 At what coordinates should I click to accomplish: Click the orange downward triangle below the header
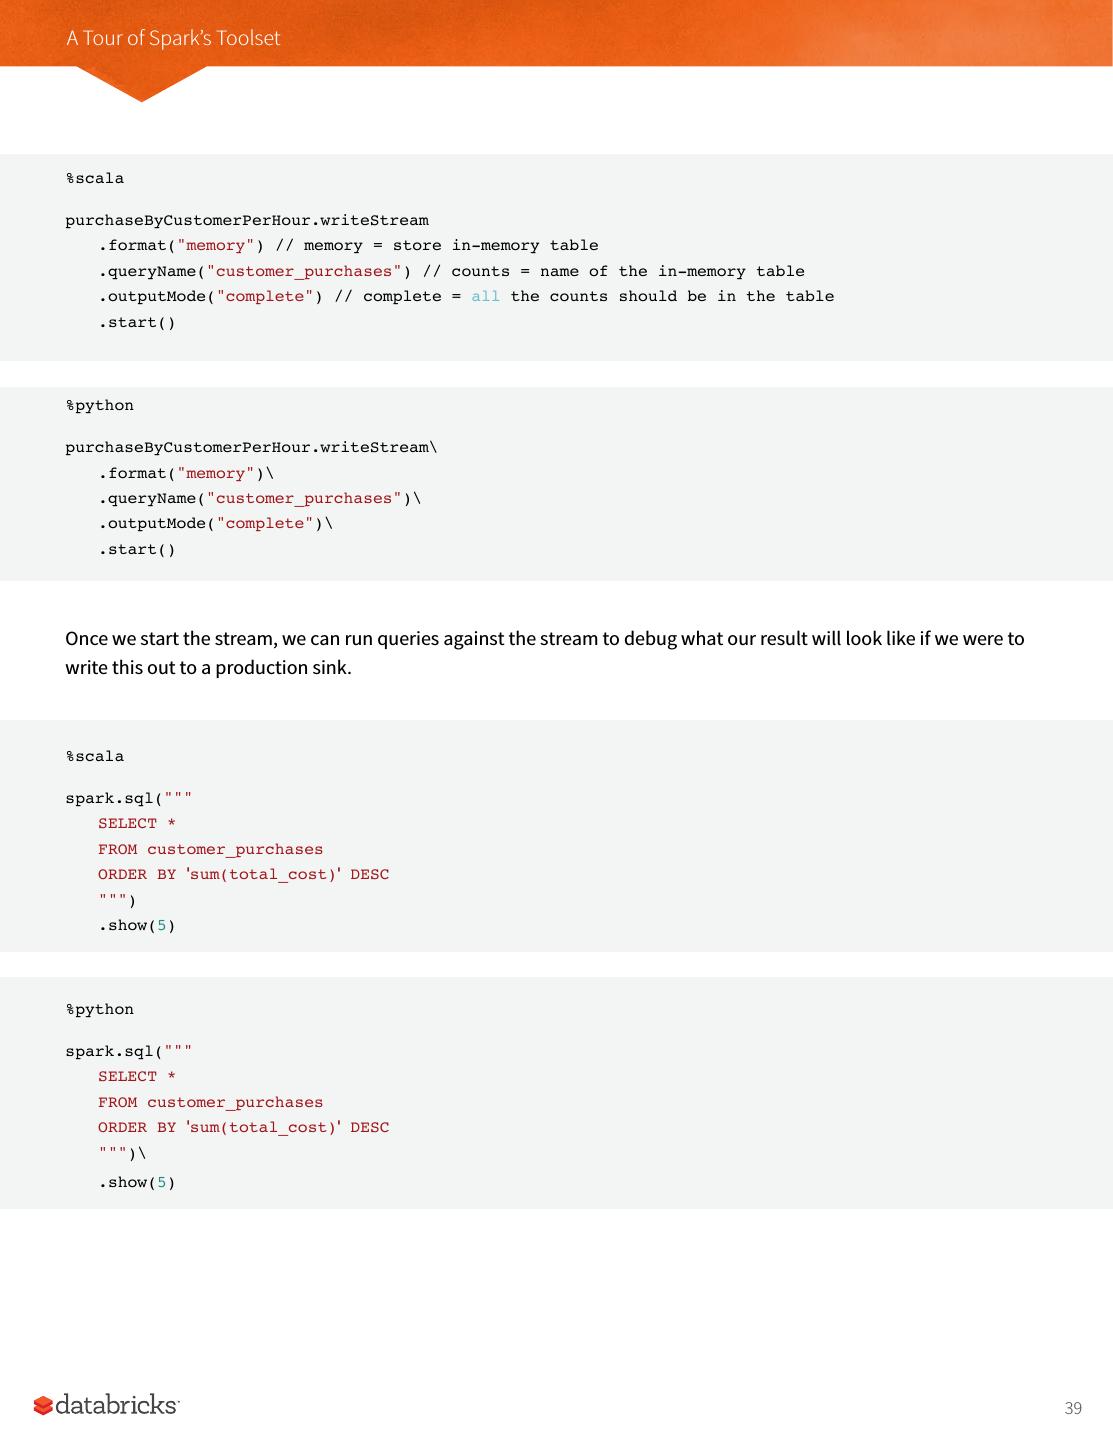141,84
